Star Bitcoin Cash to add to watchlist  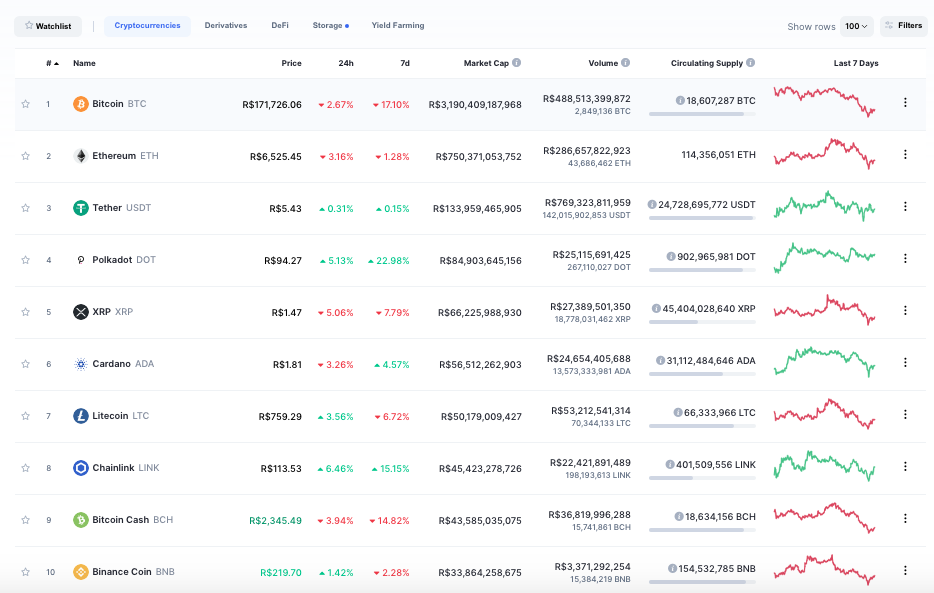click(26, 520)
